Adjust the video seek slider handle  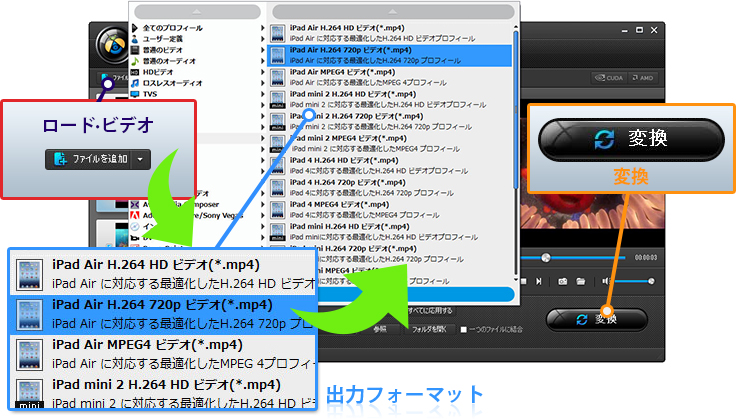pos(545,258)
